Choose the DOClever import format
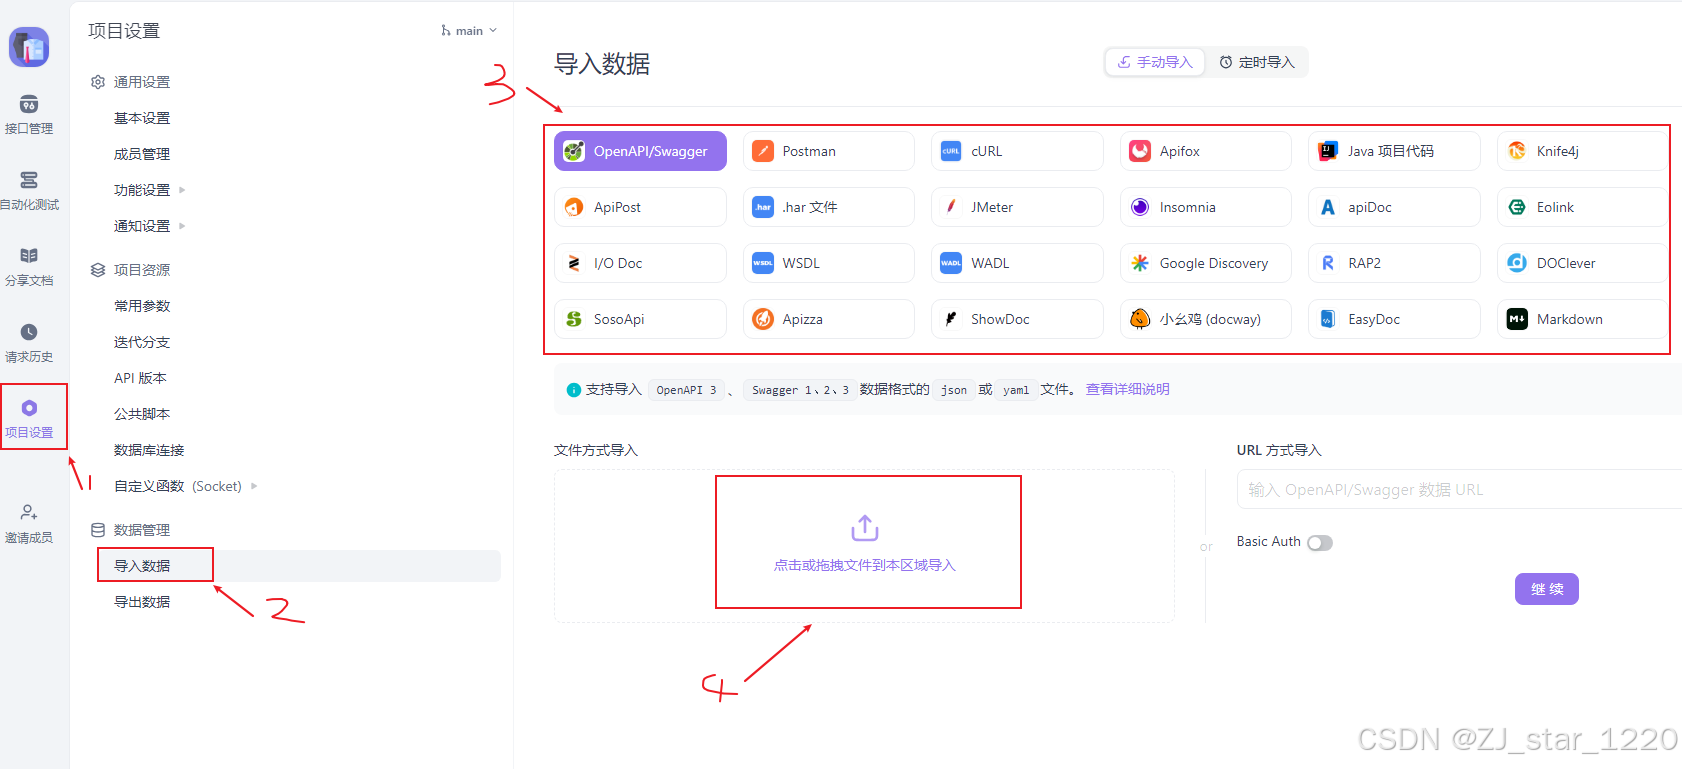This screenshot has width=1682, height=769. tap(1583, 263)
